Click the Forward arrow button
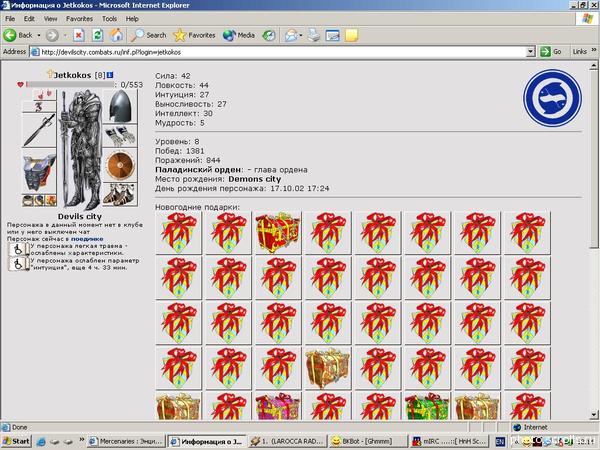This screenshot has height=450, width=600. tap(52, 36)
